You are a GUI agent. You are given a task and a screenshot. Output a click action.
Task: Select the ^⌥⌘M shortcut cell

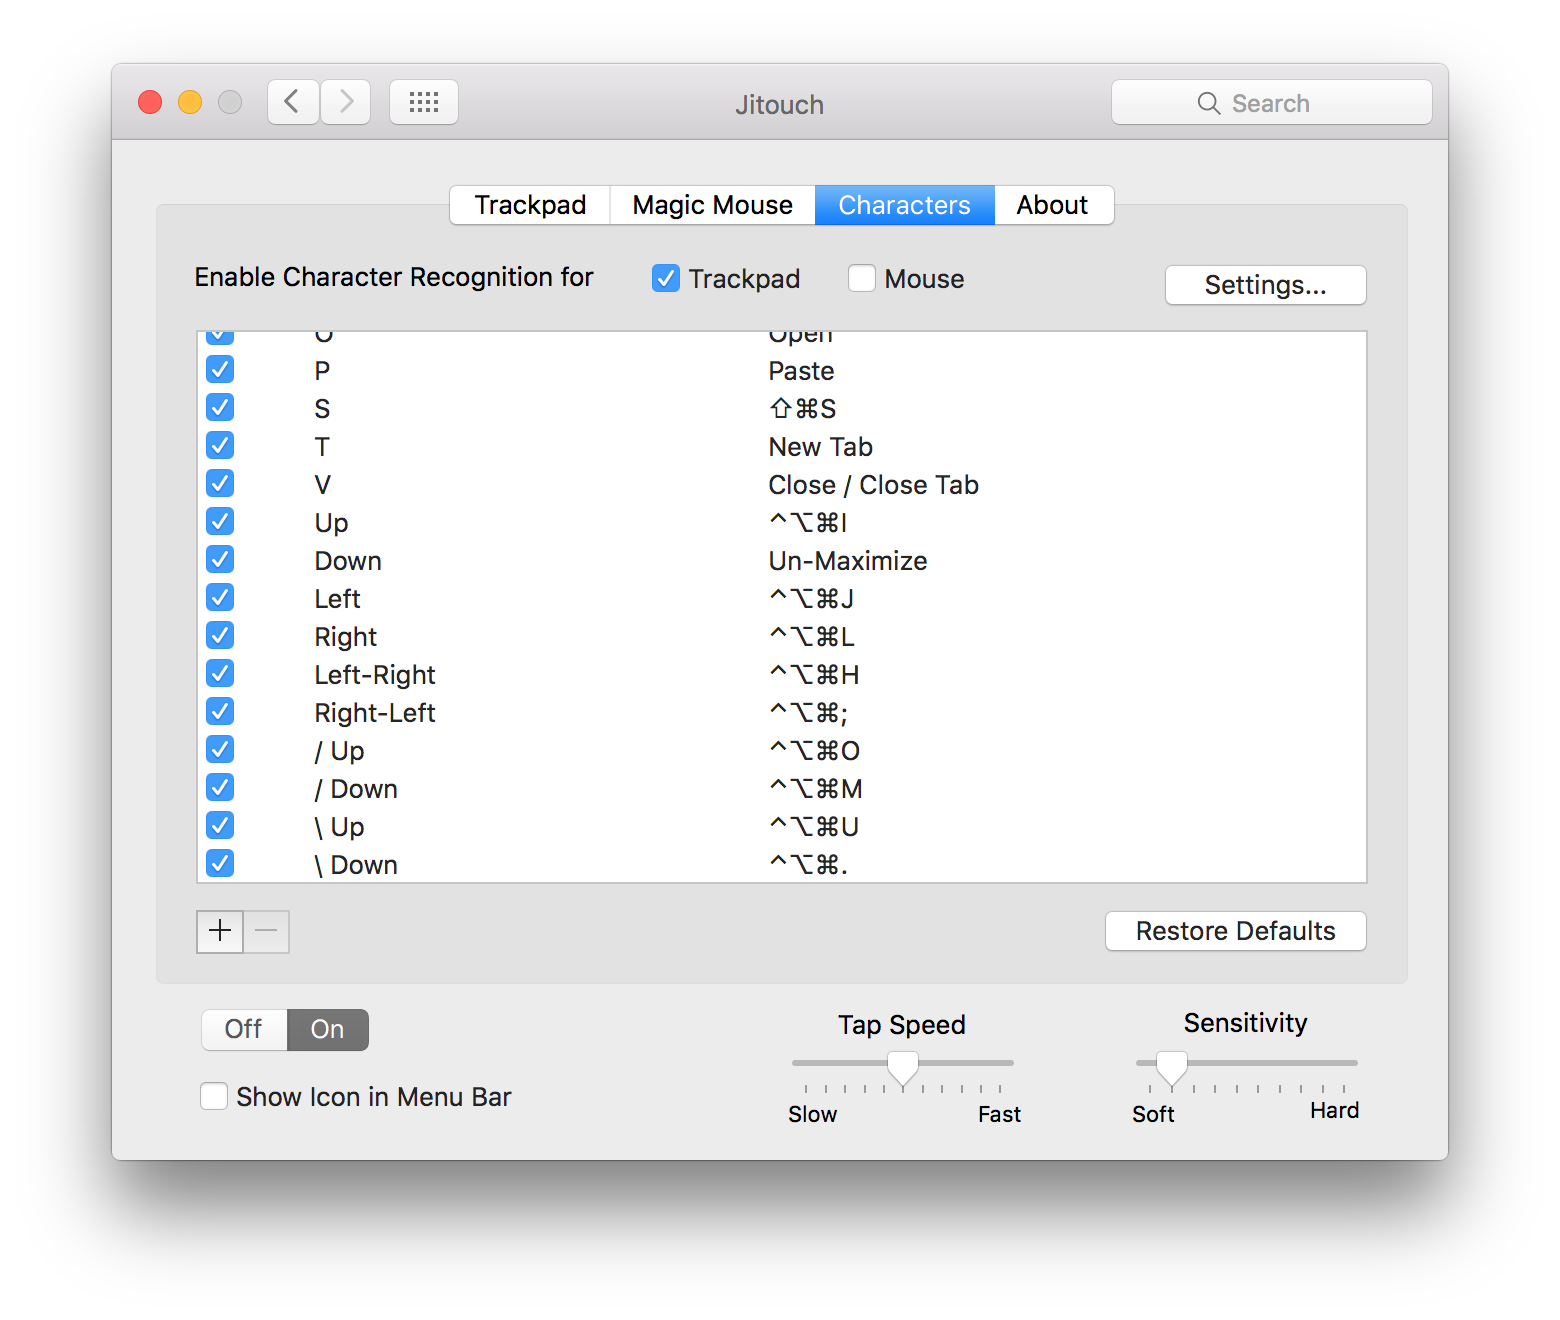point(815,789)
